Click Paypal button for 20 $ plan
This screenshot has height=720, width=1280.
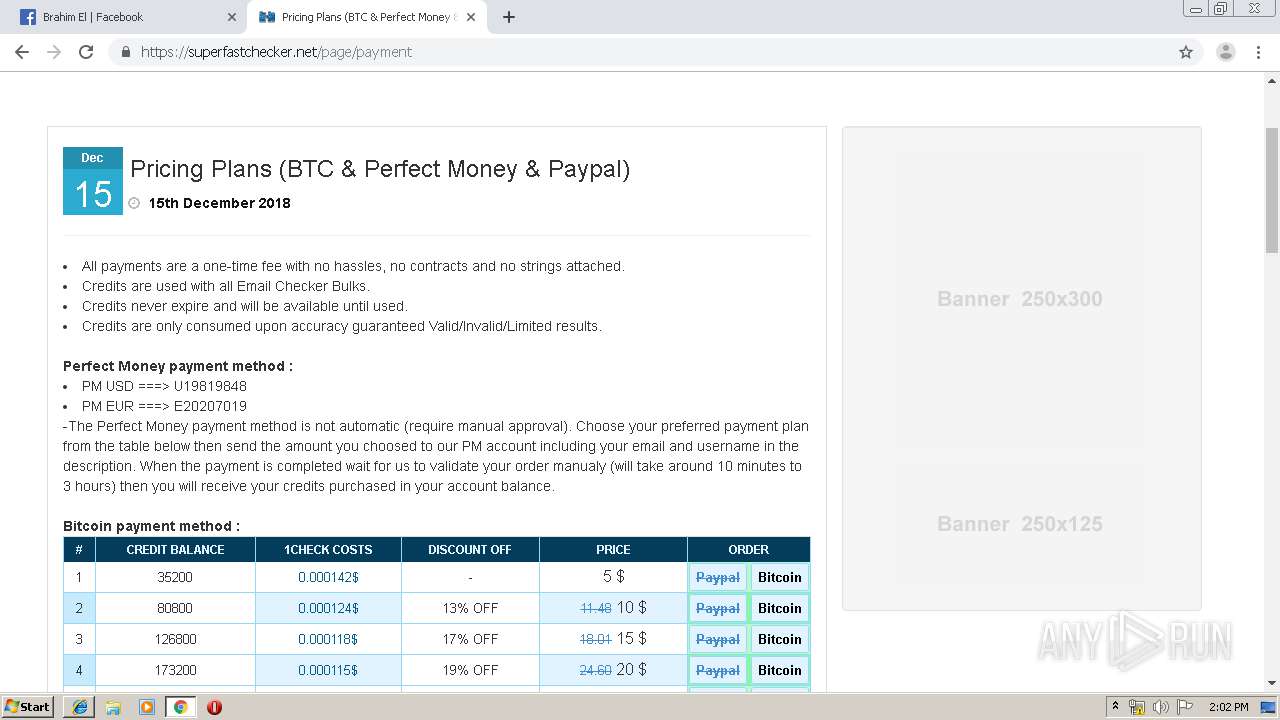[718, 670]
